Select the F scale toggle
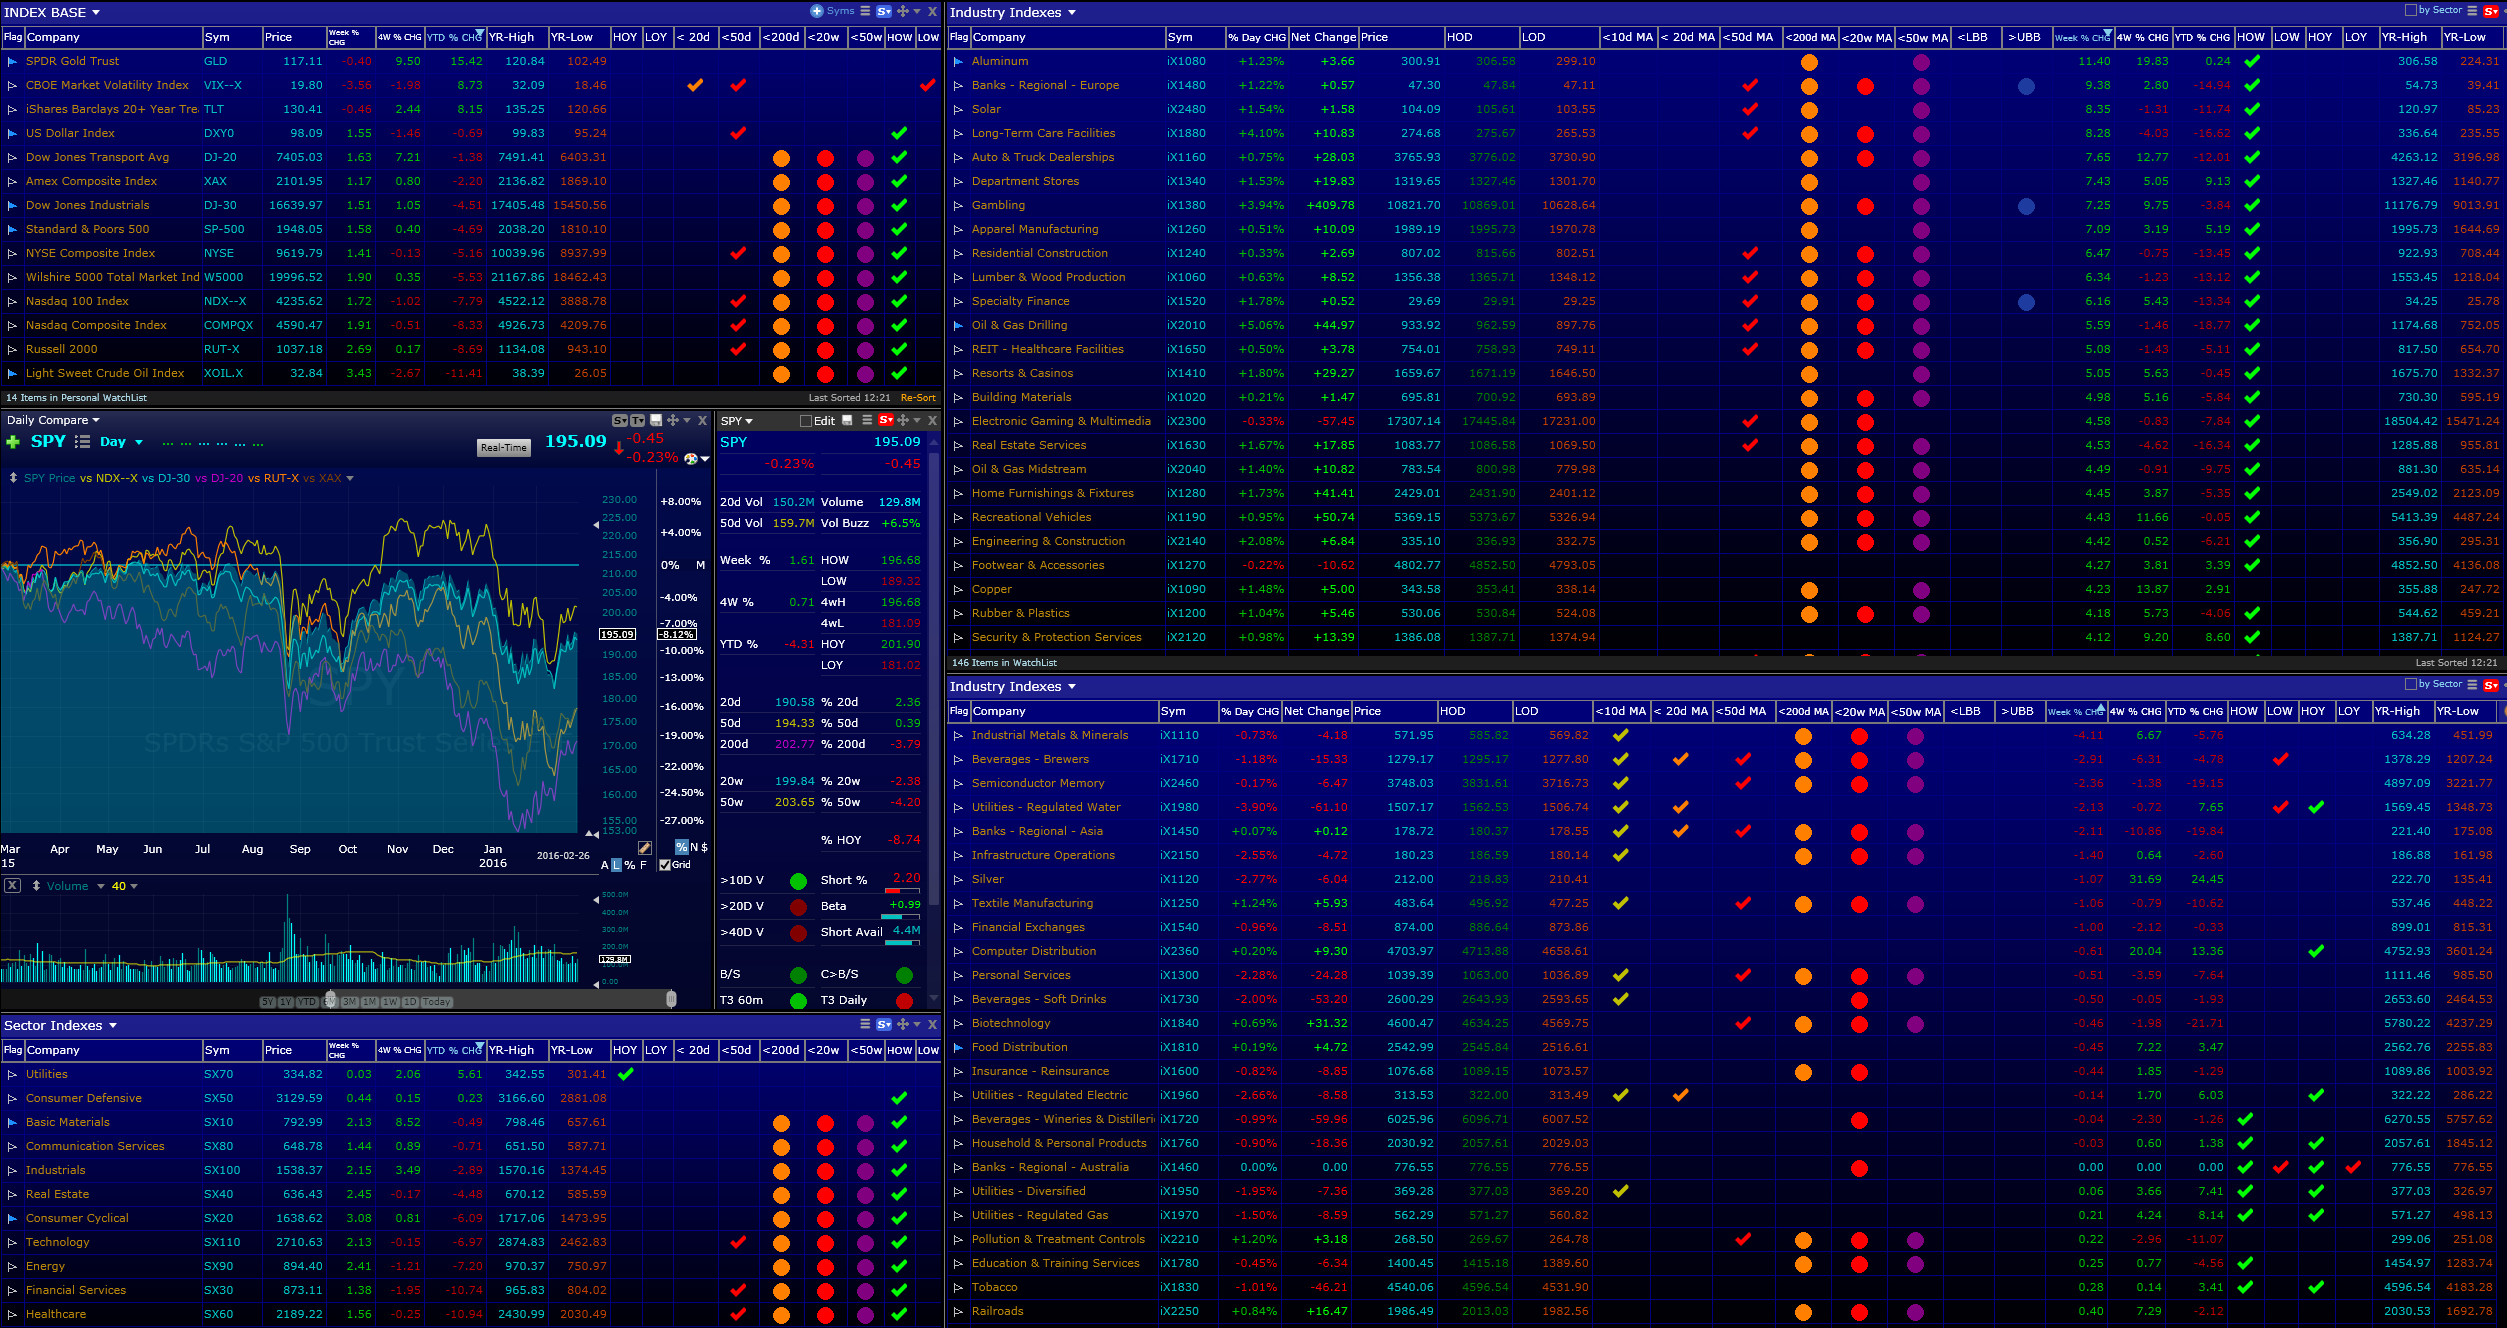This screenshot has height=1328, width=2507. click(x=643, y=865)
